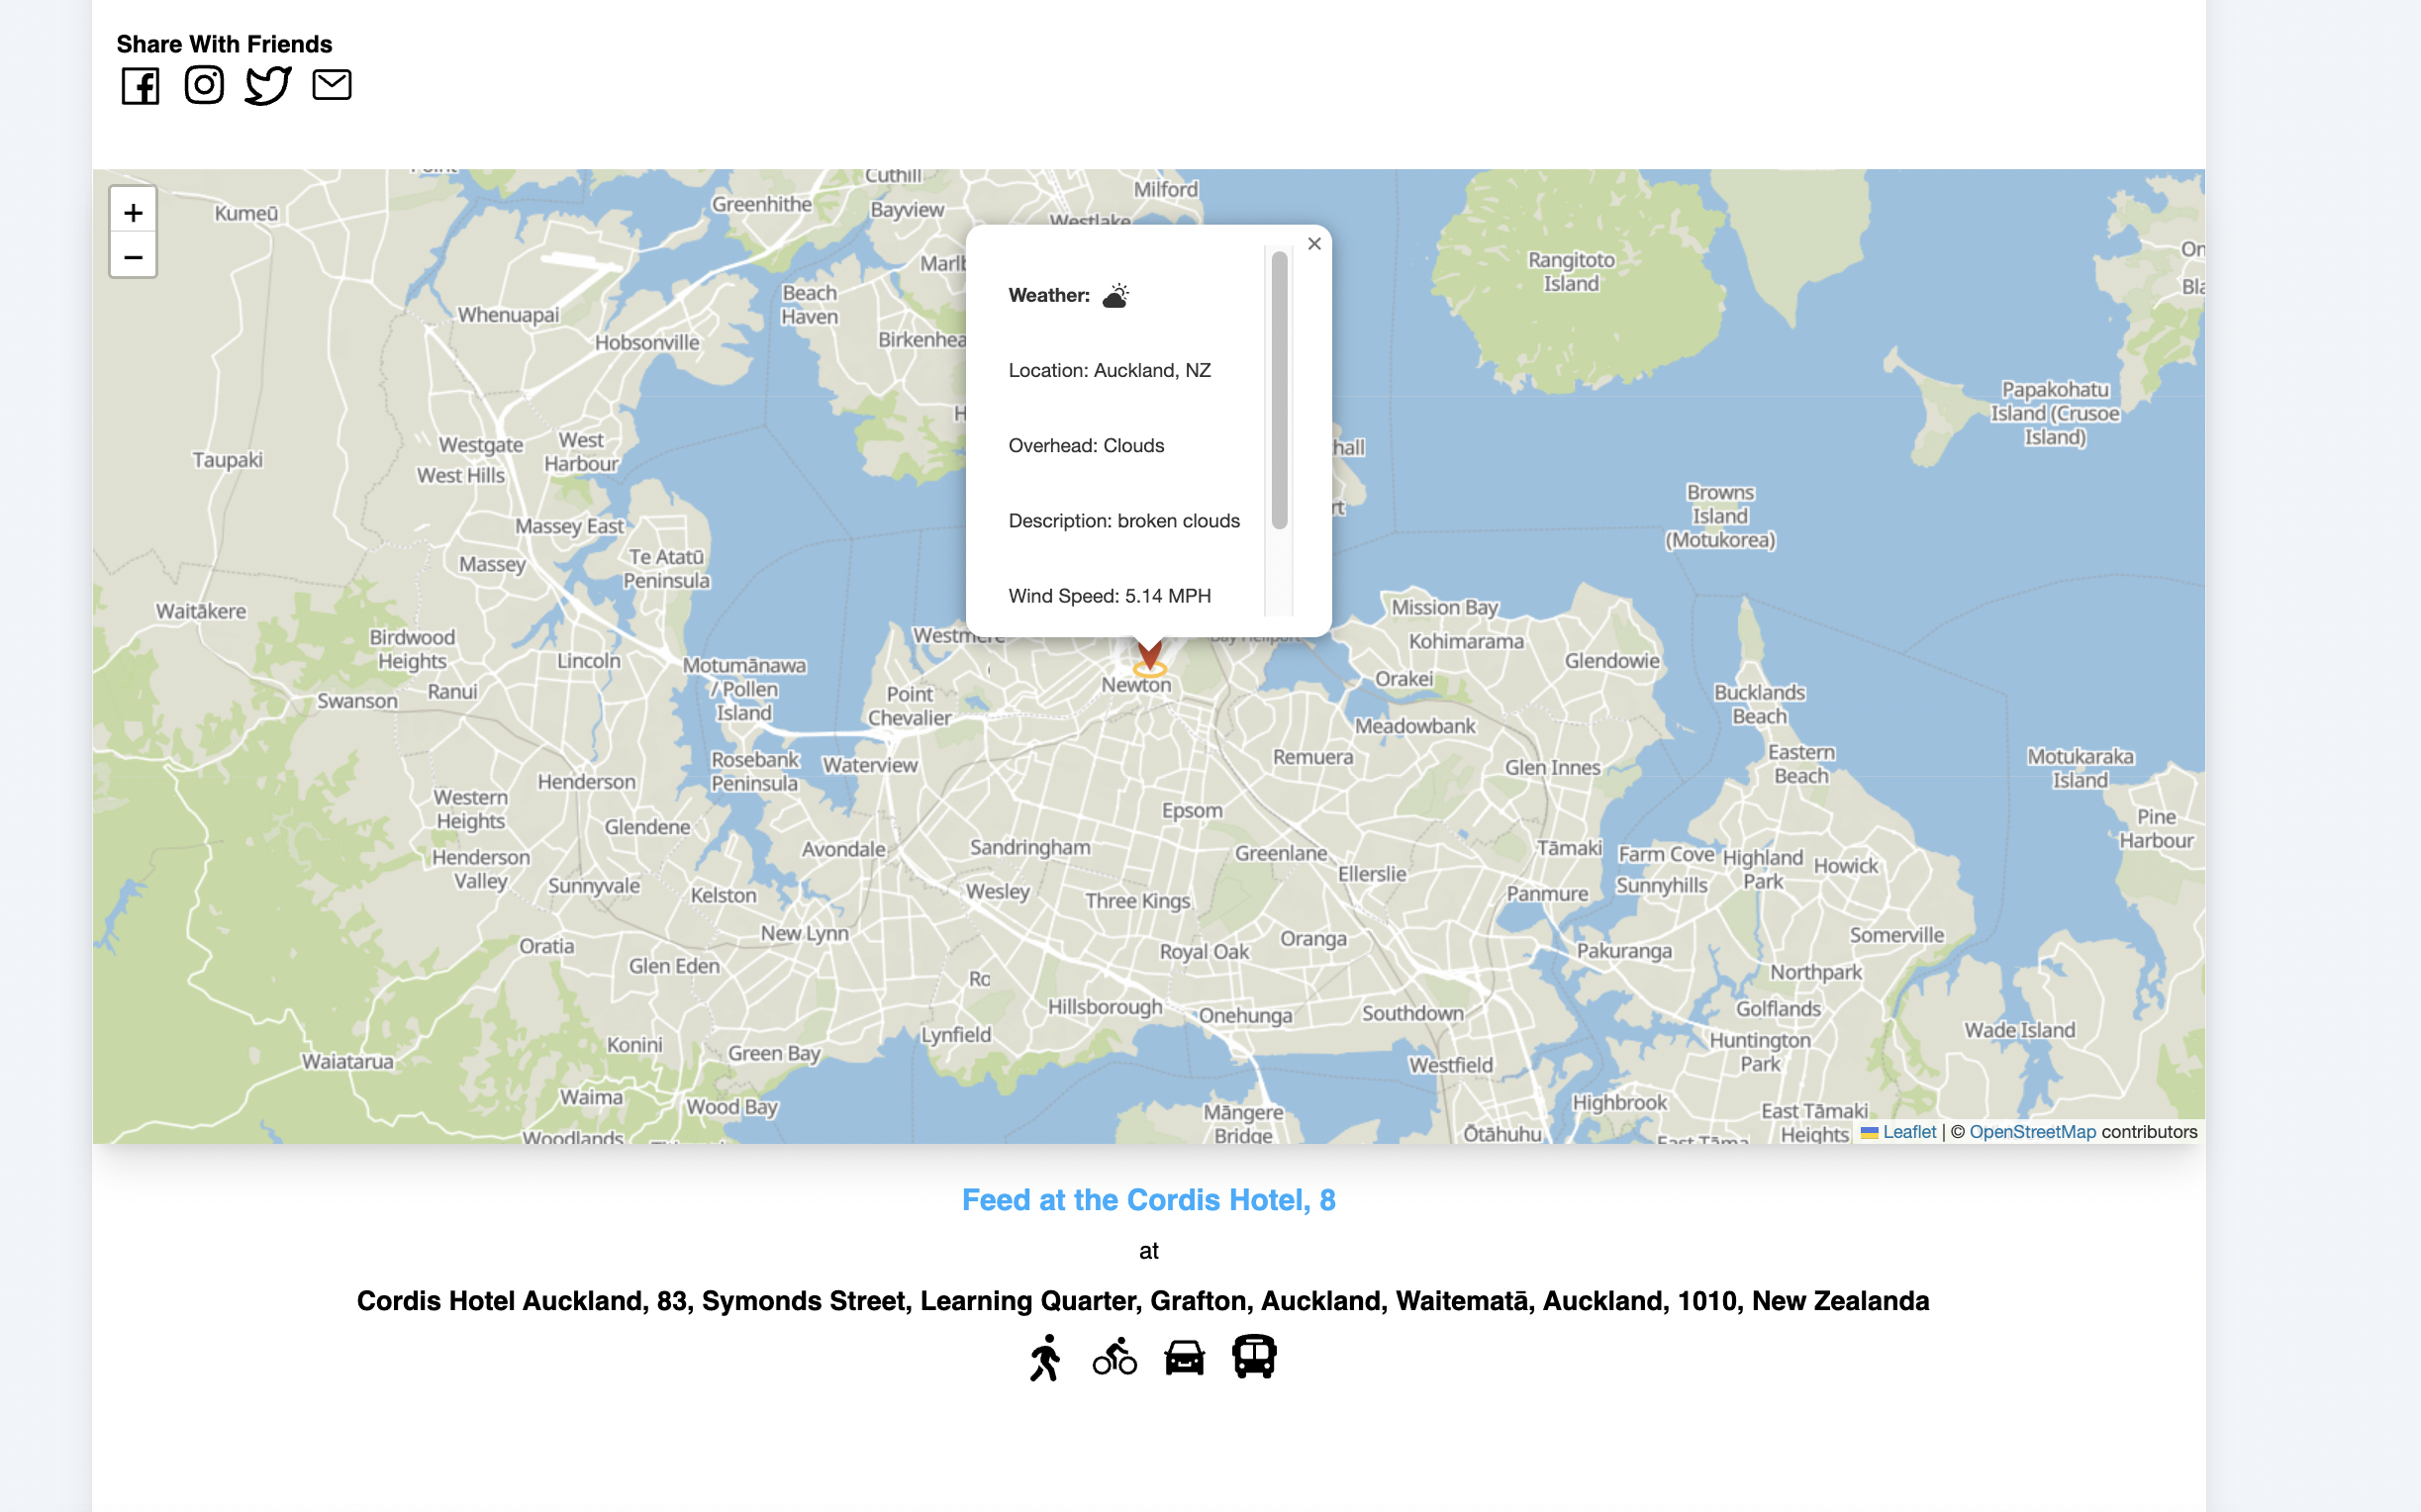This screenshot has width=2421, height=1512.
Task: Click the bus transit directions icon
Action: [x=1252, y=1356]
